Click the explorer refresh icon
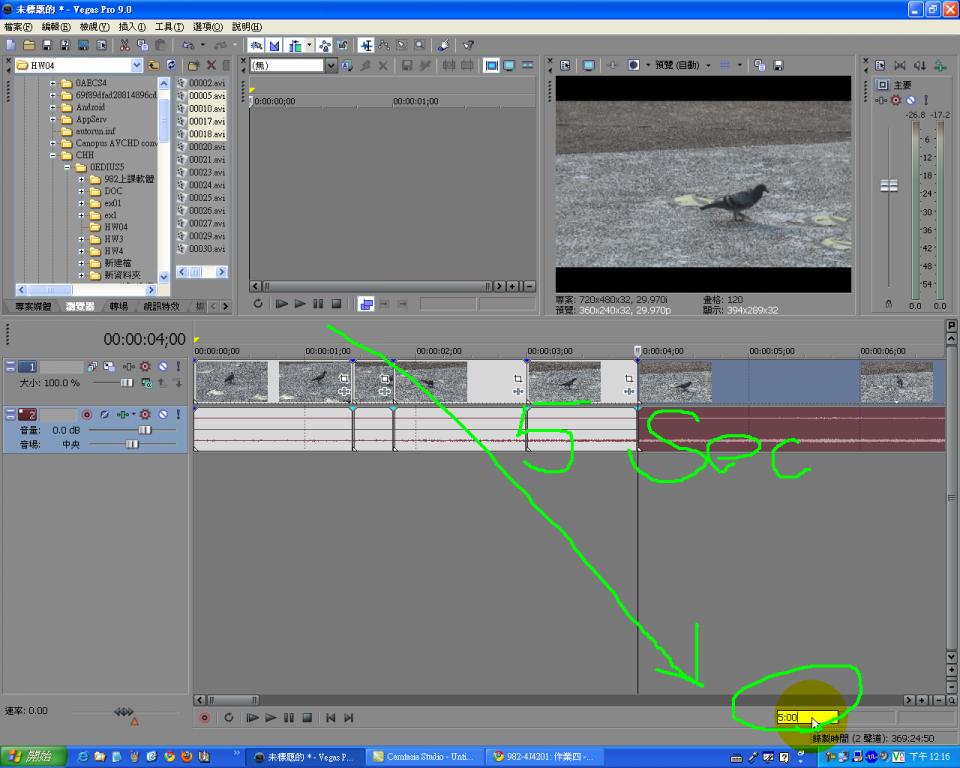The width and height of the screenshot is (960, 768). [171, 65]
